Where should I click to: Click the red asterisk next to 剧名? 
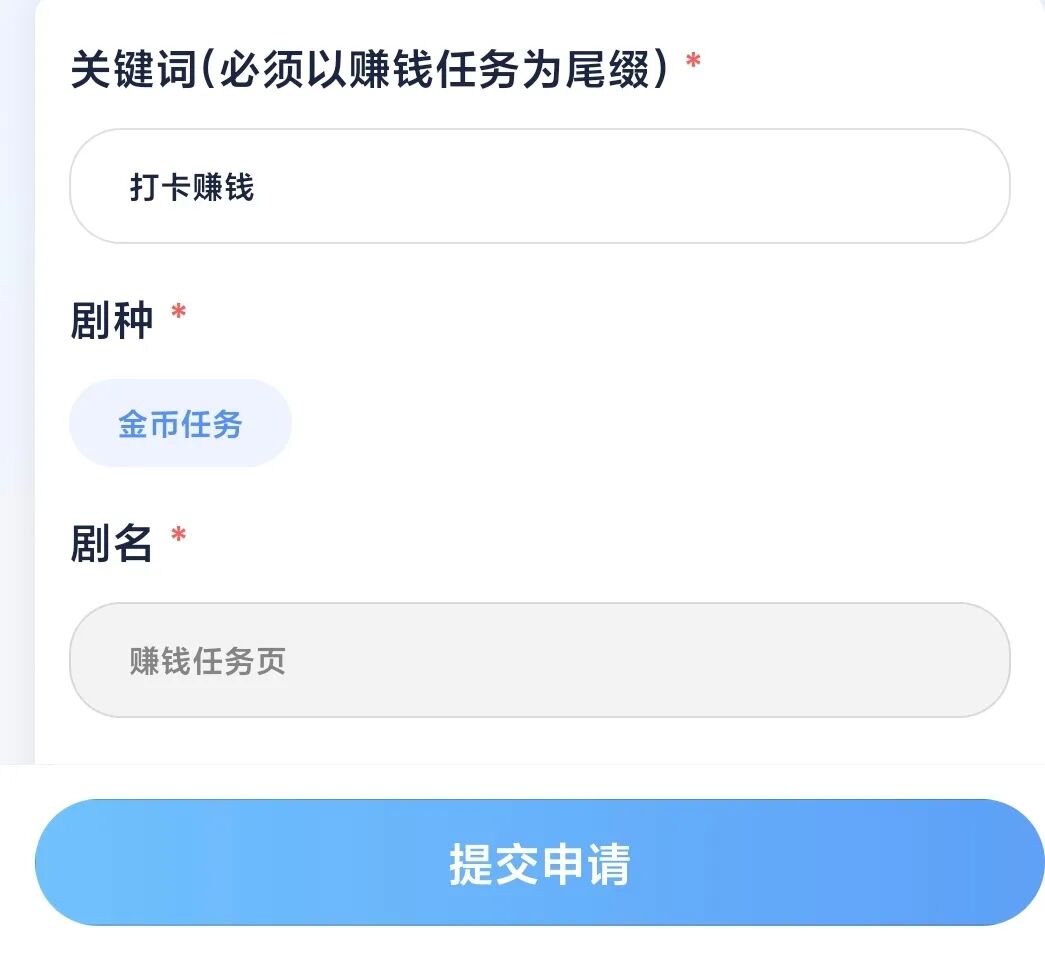(178, 538)
